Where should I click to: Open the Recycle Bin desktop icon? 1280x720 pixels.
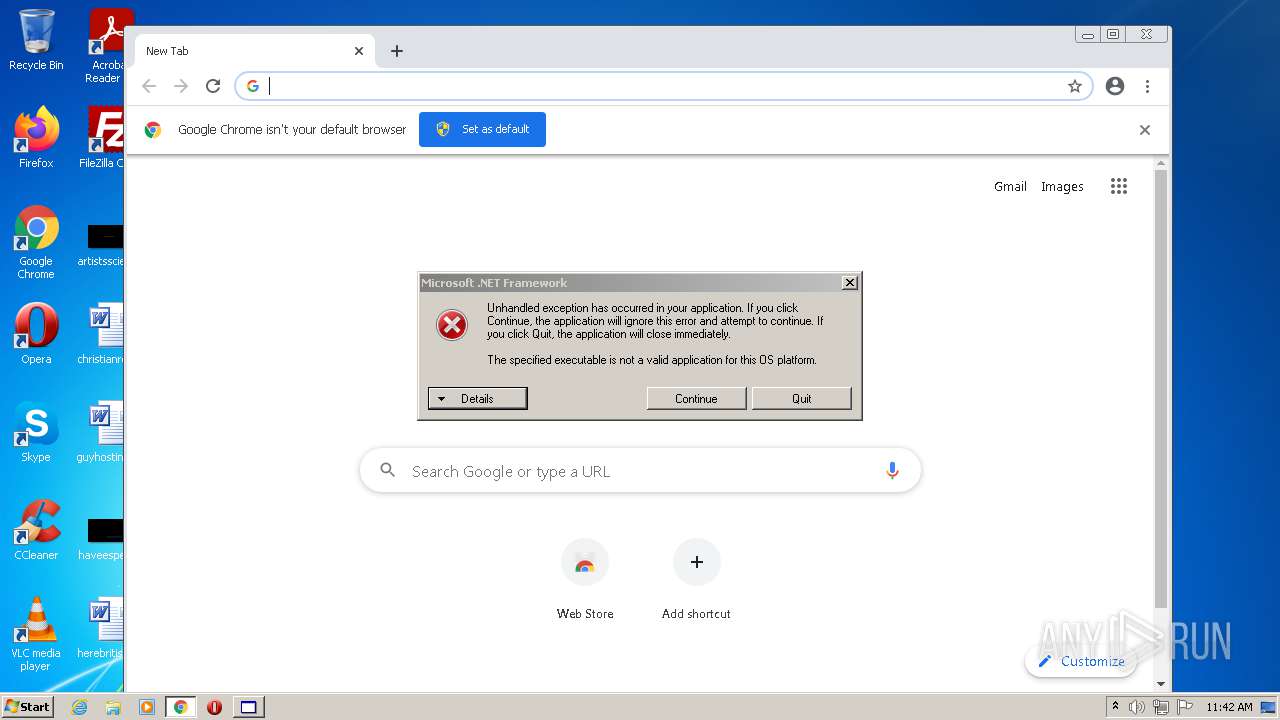click(x=36, y=40)
